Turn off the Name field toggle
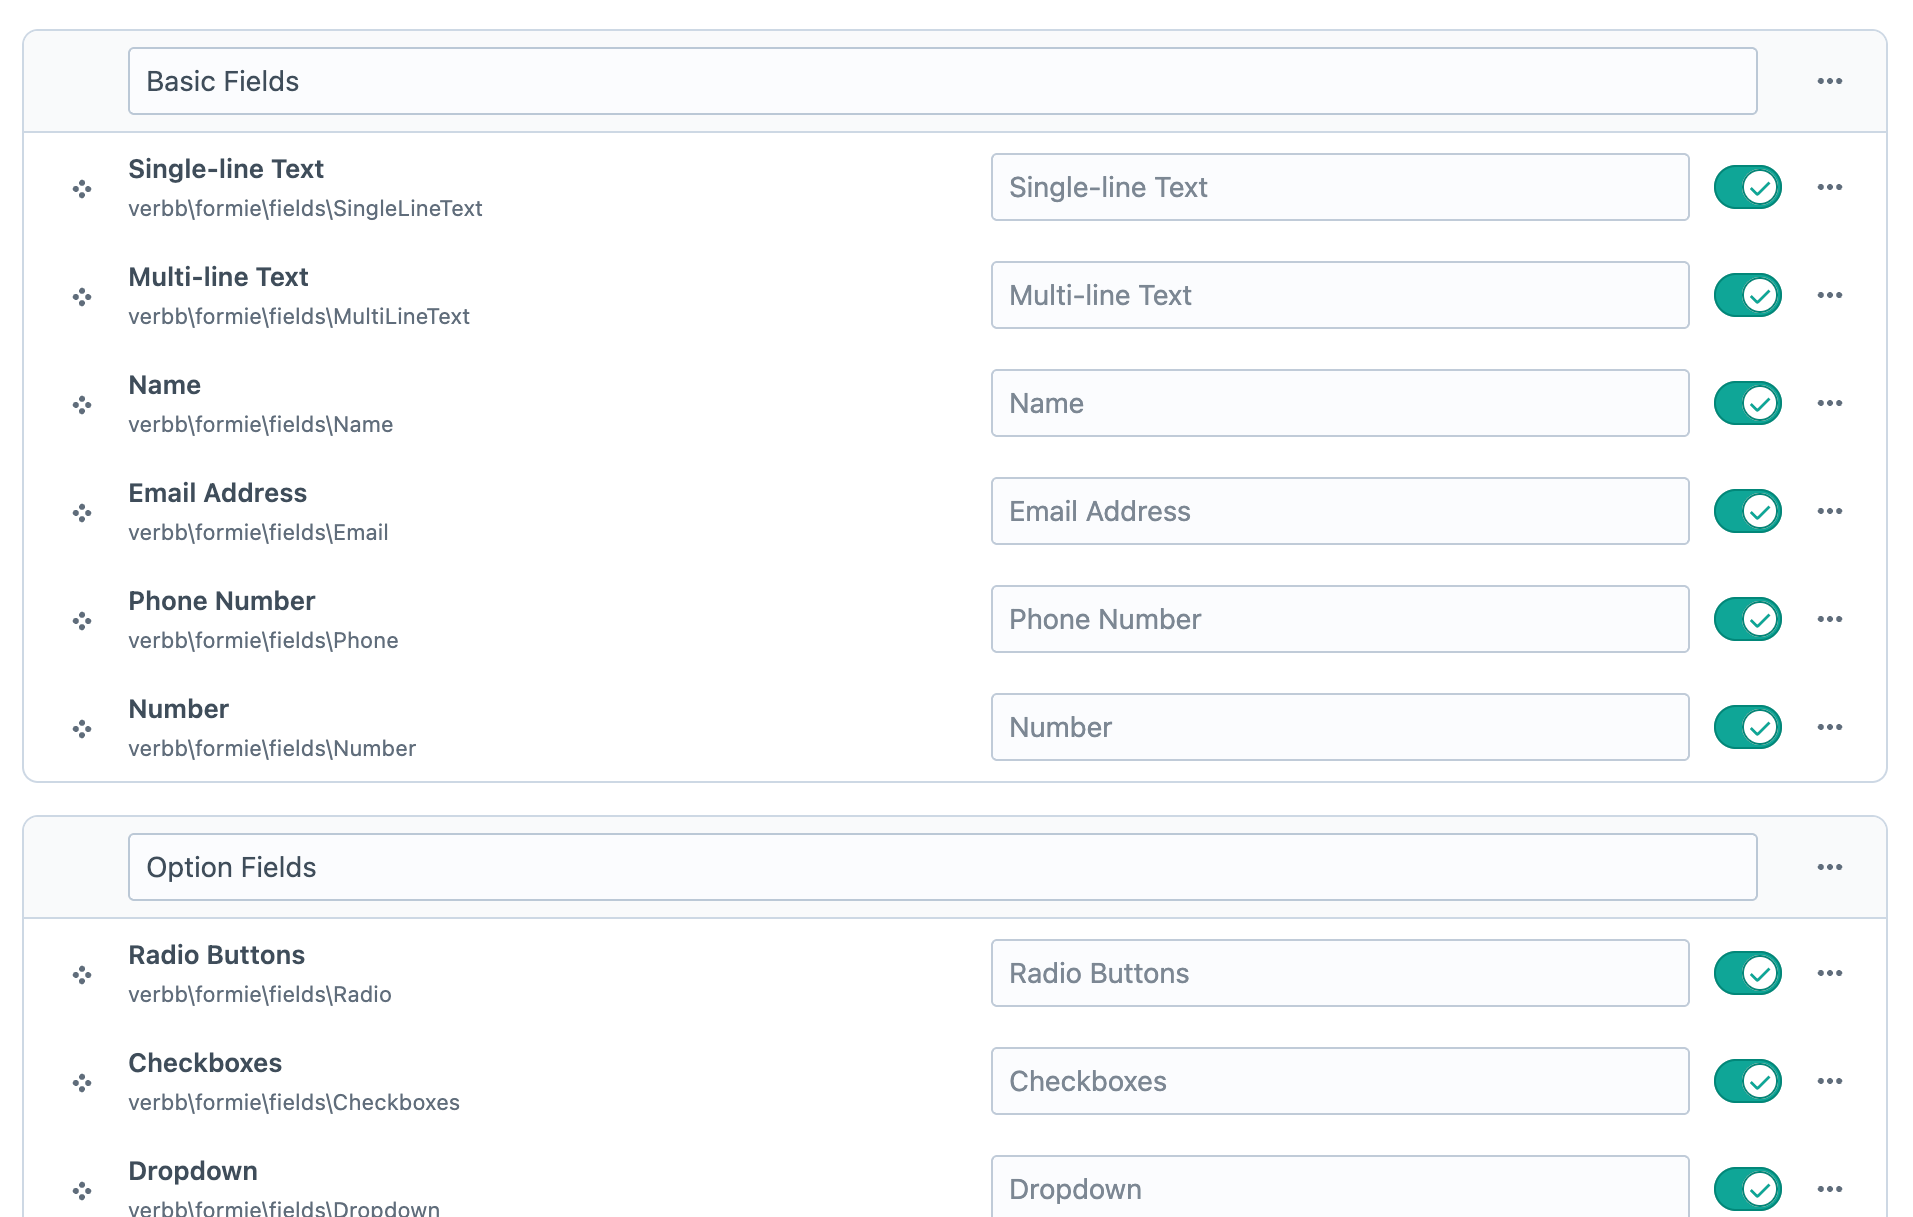This screenshot has width=1913, height=1217. coord(1748,403)
